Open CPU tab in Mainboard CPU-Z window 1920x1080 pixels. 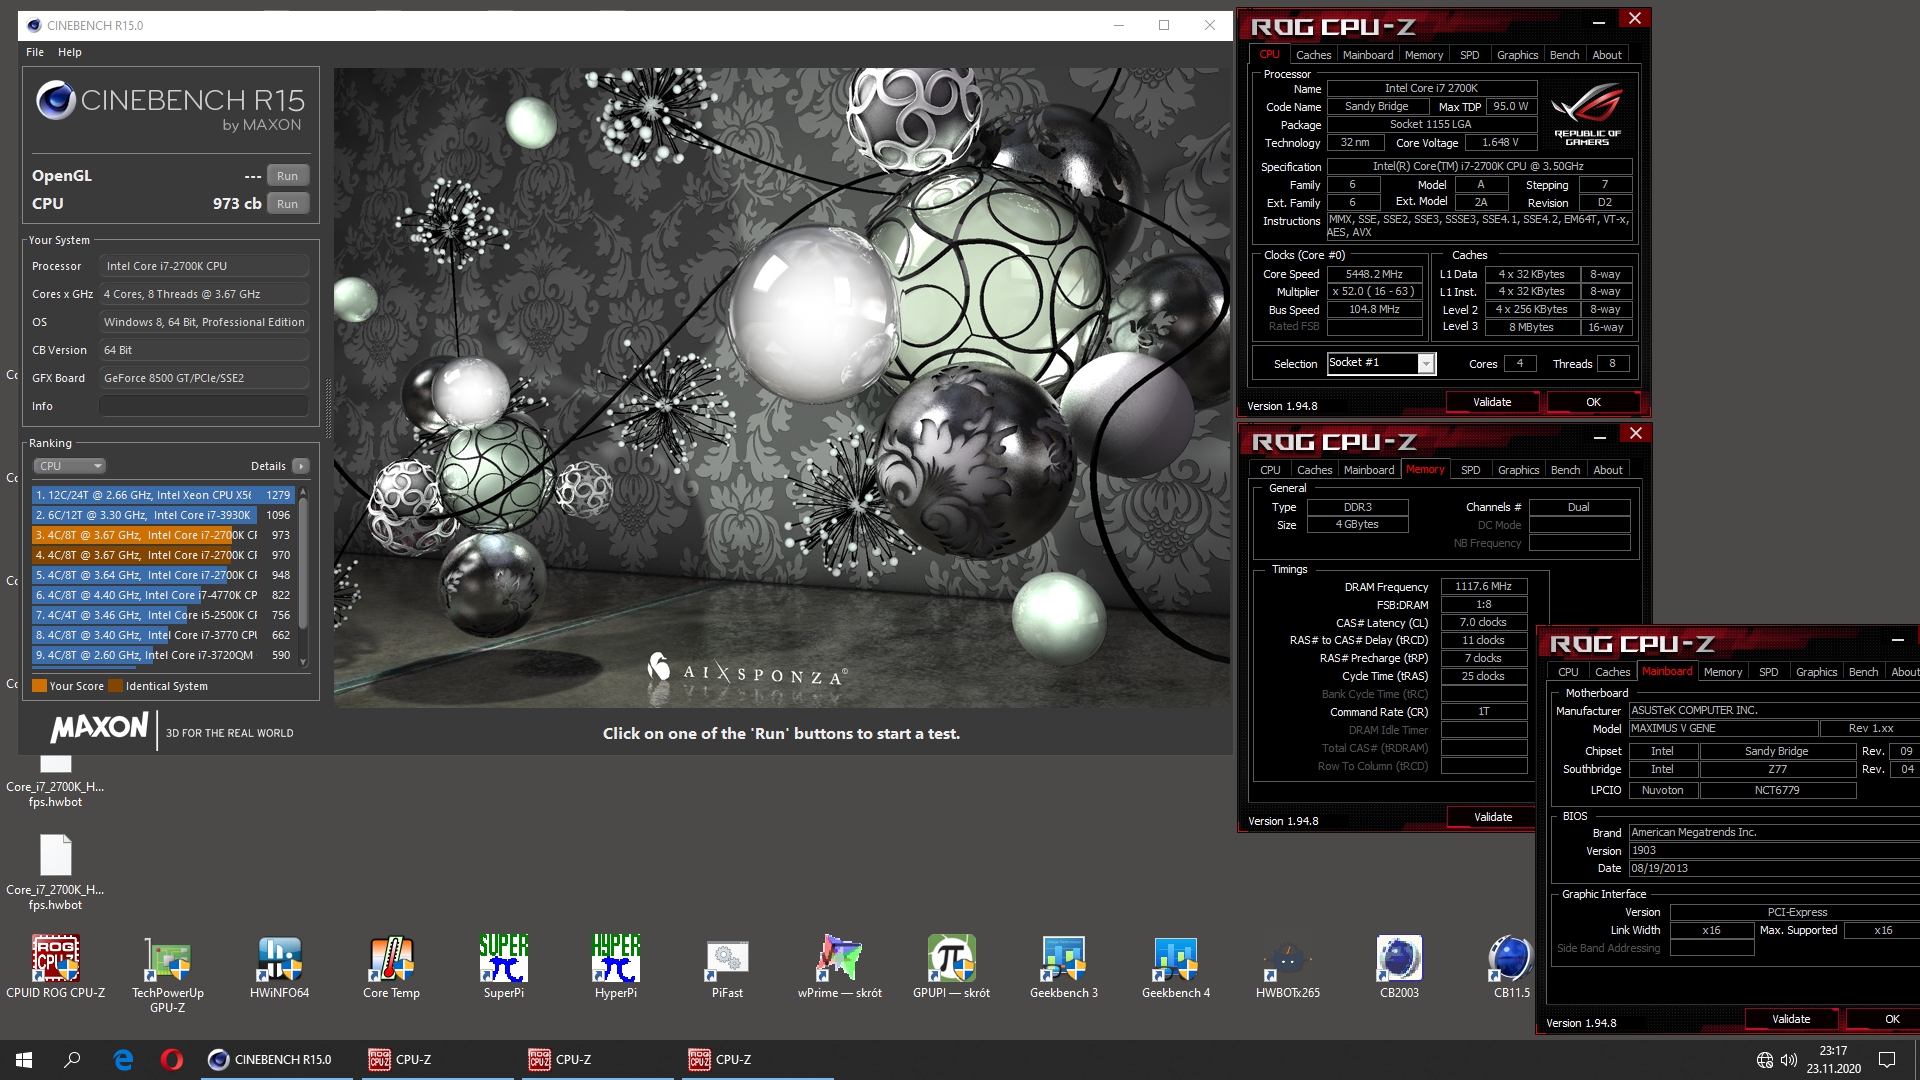(x=1568, y=672)
